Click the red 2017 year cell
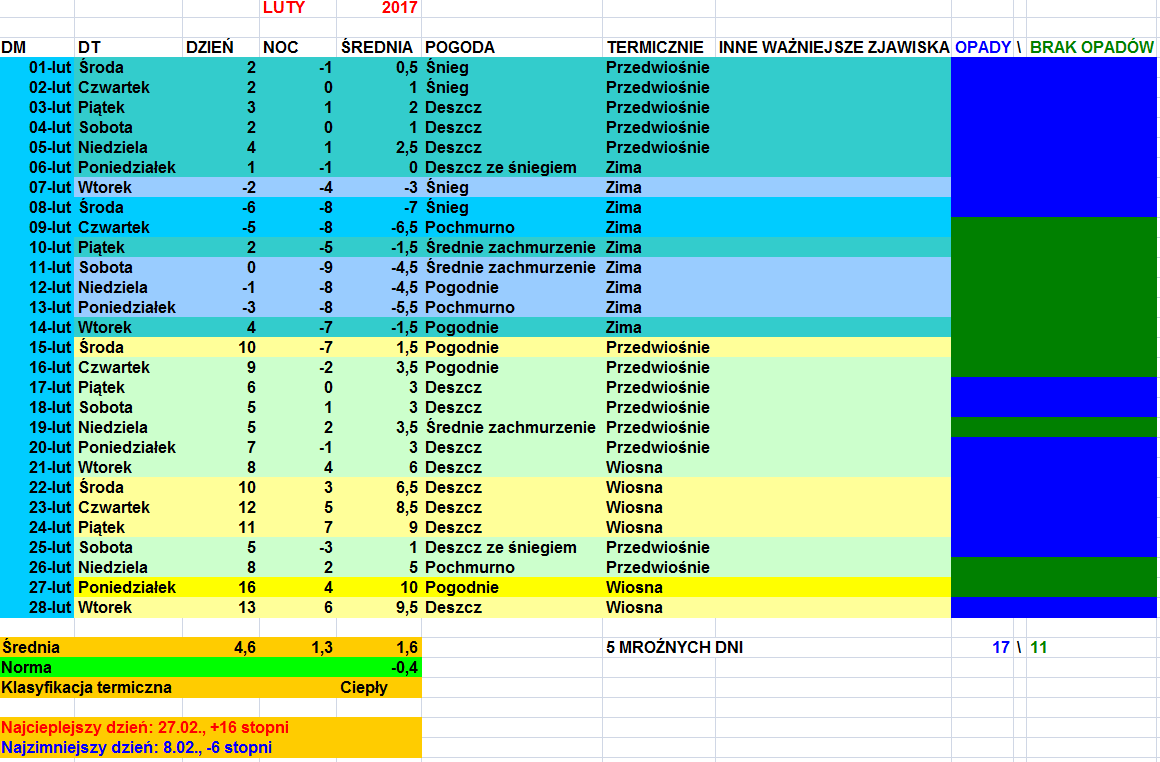 399,8
